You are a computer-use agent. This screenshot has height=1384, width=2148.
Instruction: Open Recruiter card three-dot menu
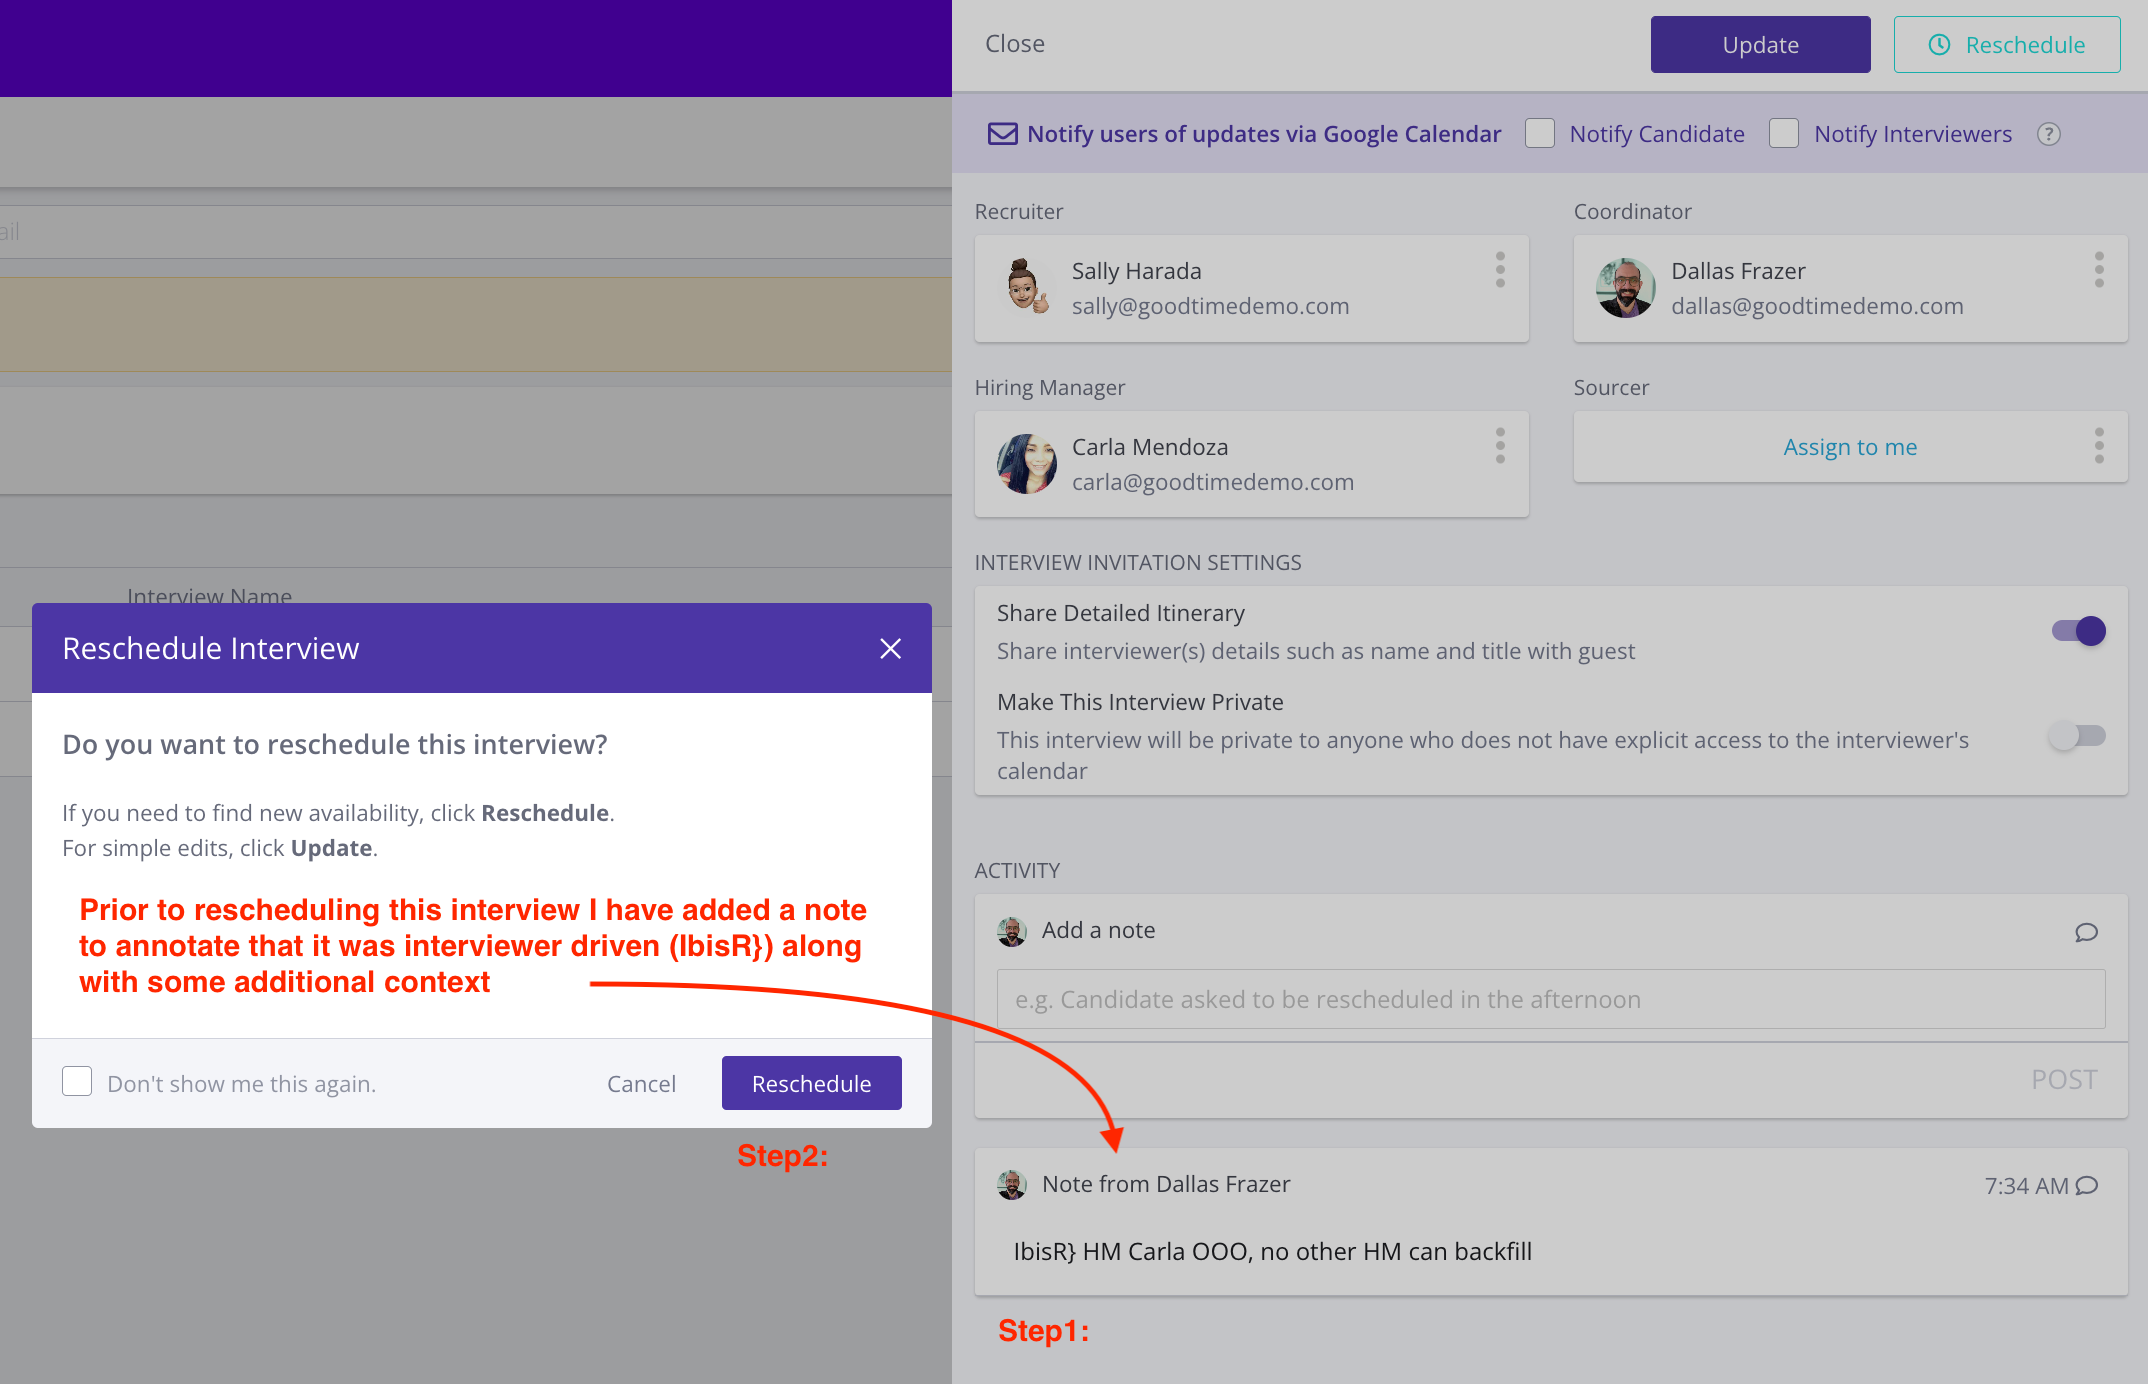pos(1500,270)
